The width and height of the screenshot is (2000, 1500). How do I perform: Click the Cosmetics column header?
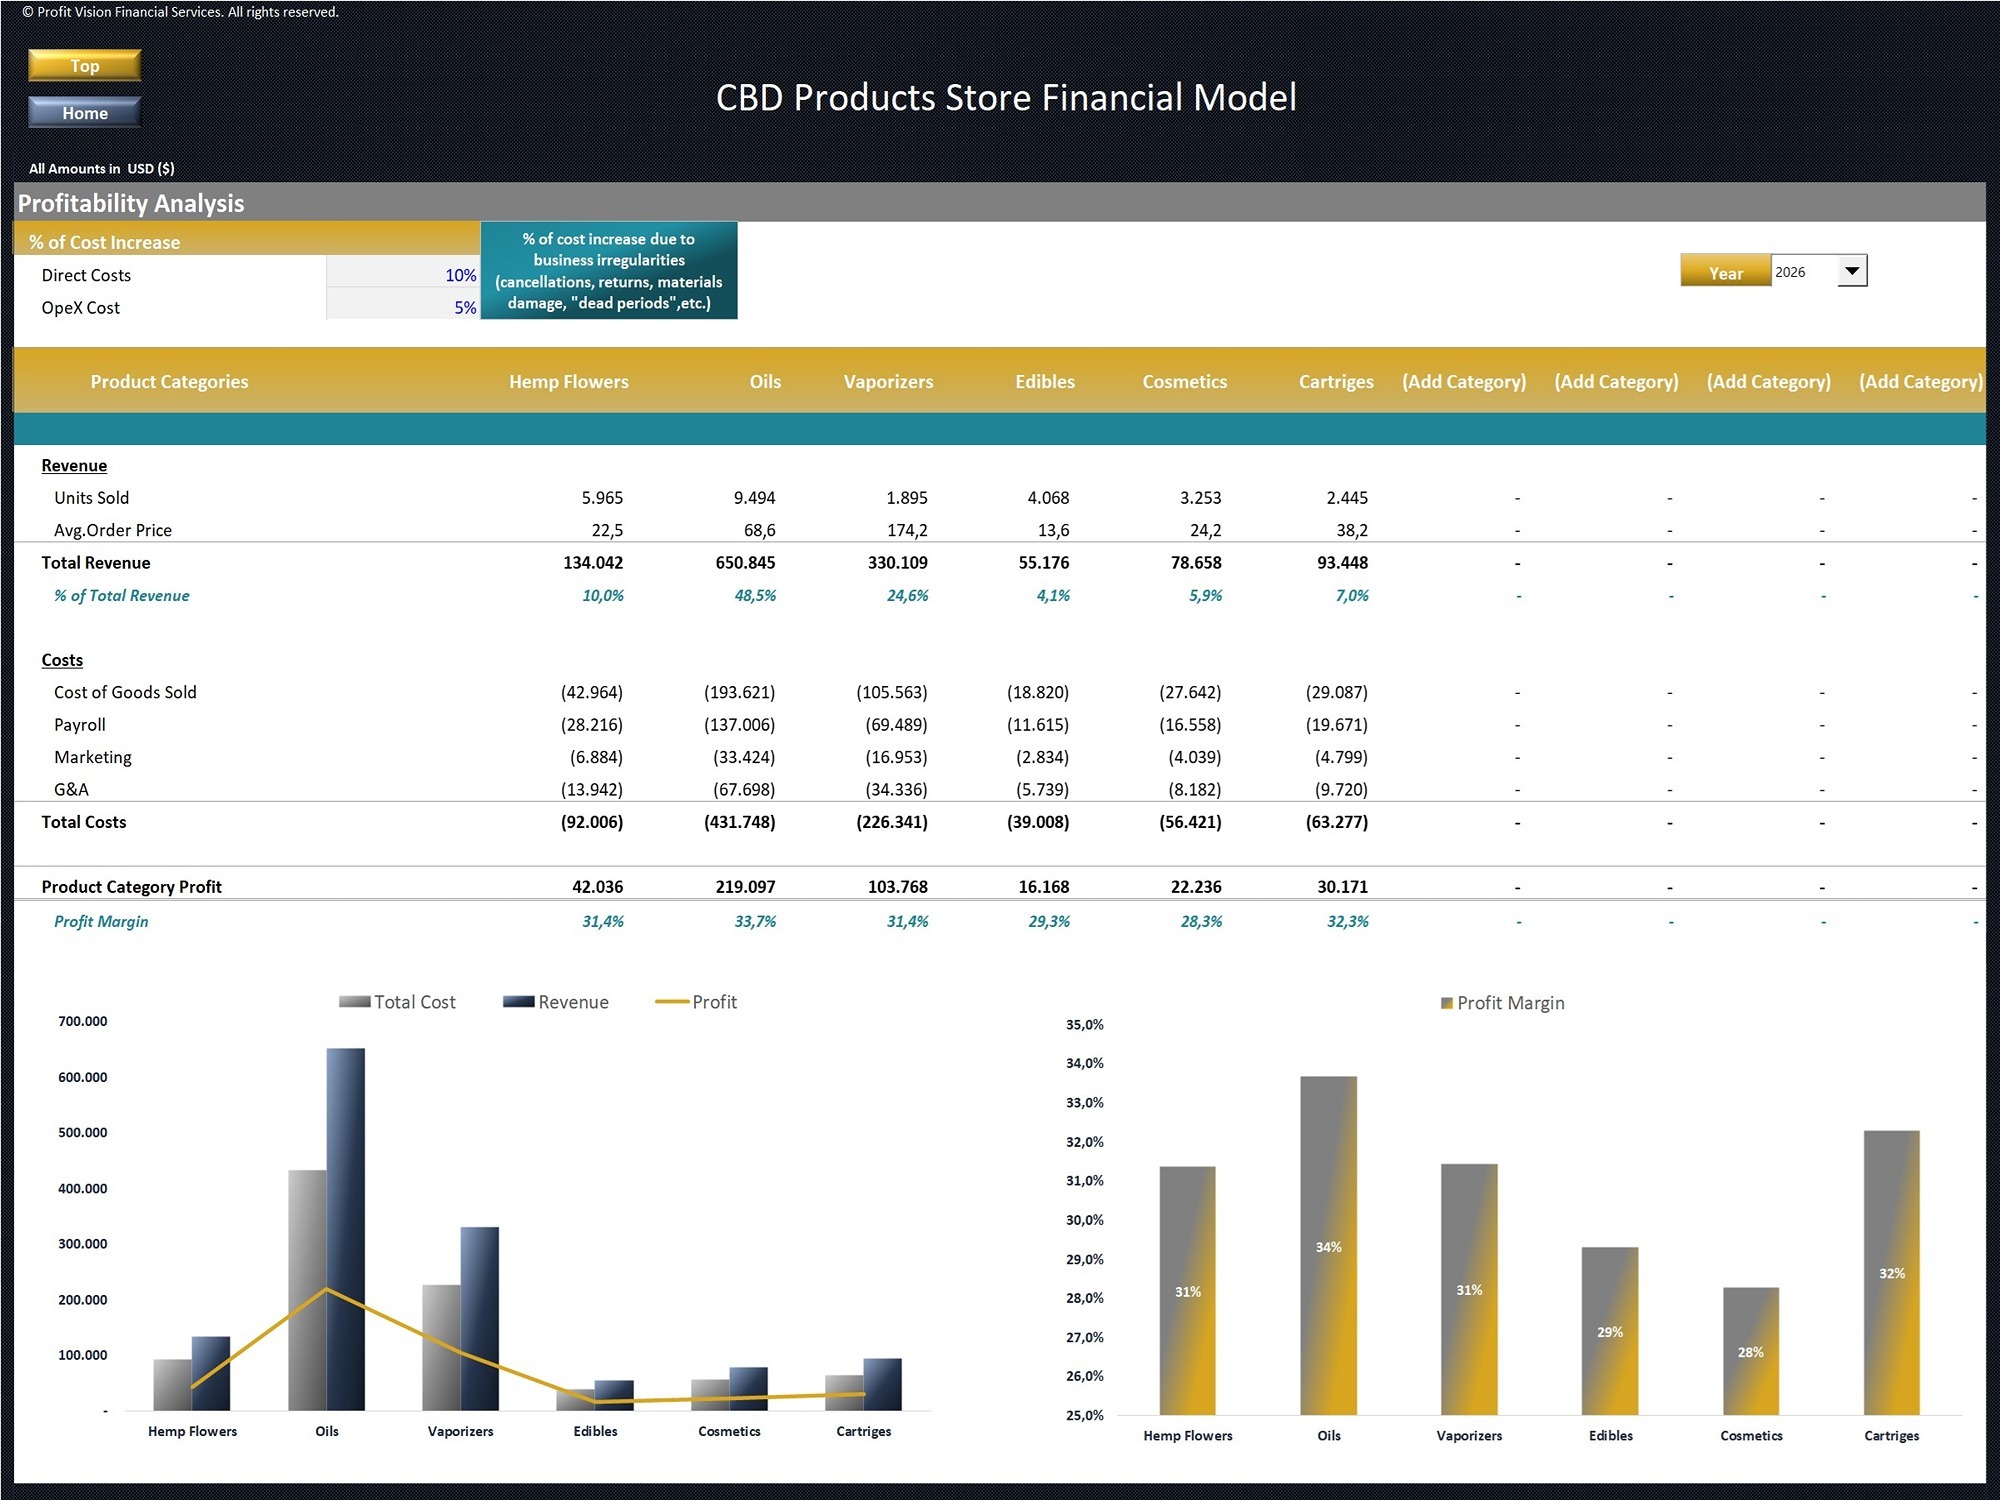tap(1184, 381)
